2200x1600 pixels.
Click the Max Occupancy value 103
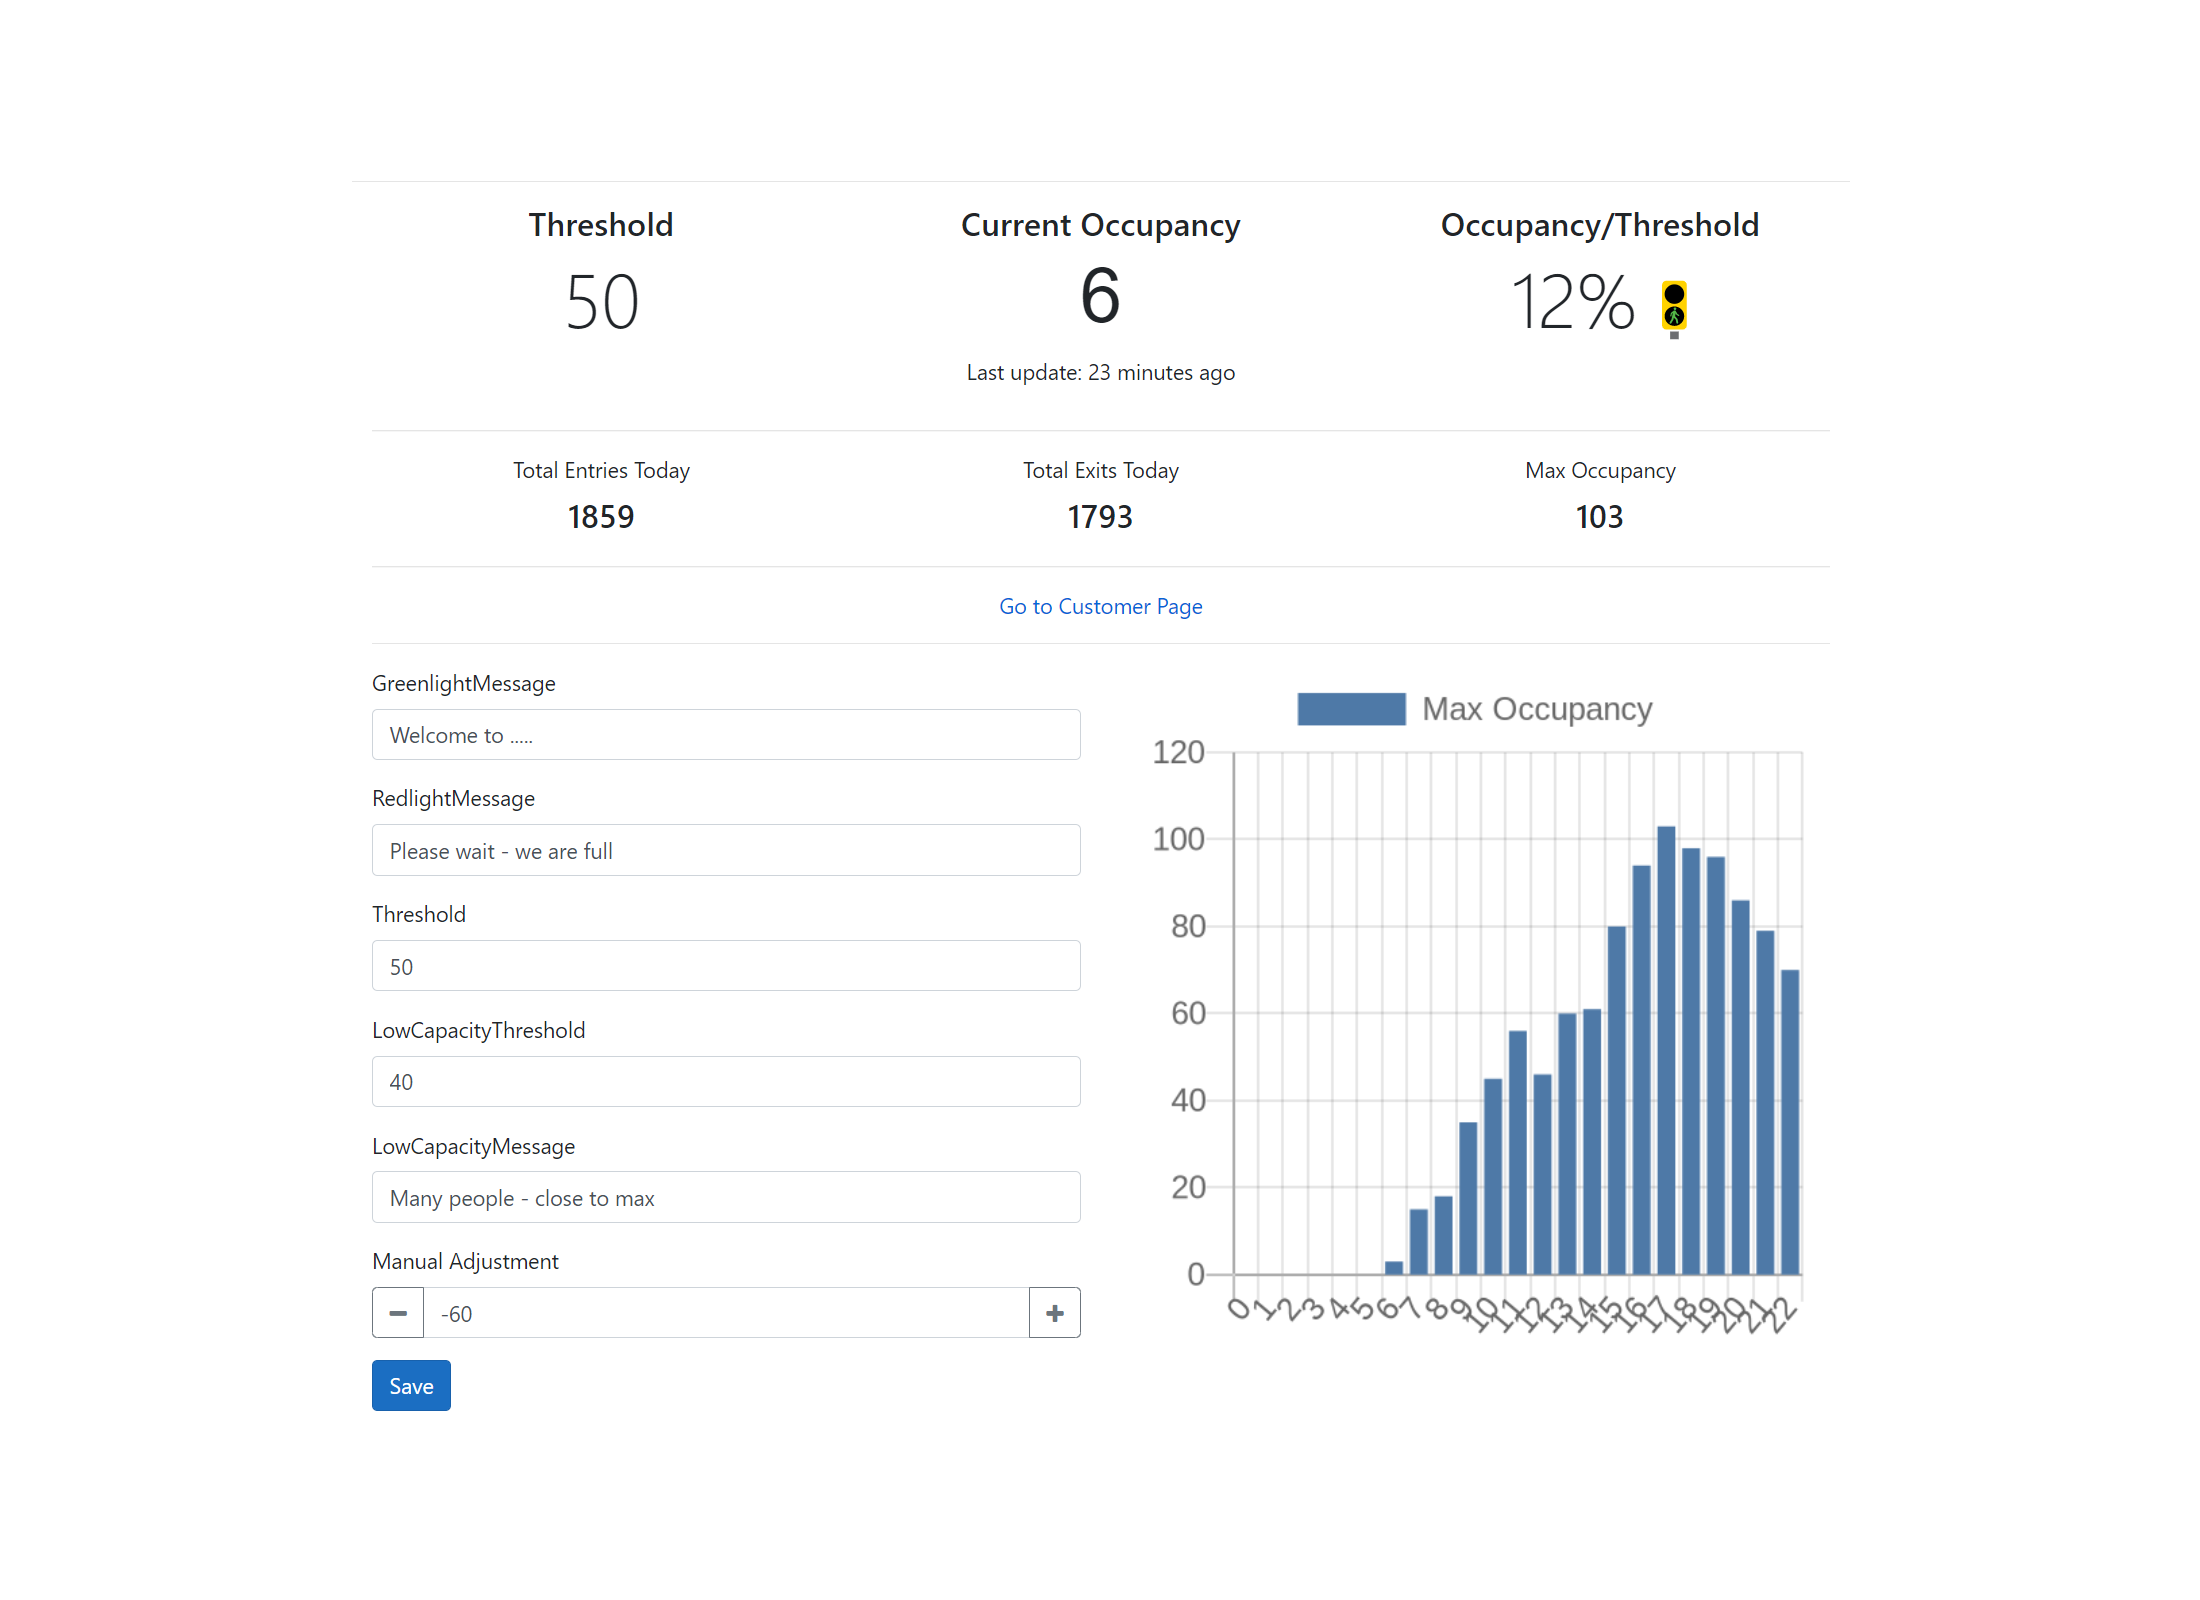[x=1599, y=517]
